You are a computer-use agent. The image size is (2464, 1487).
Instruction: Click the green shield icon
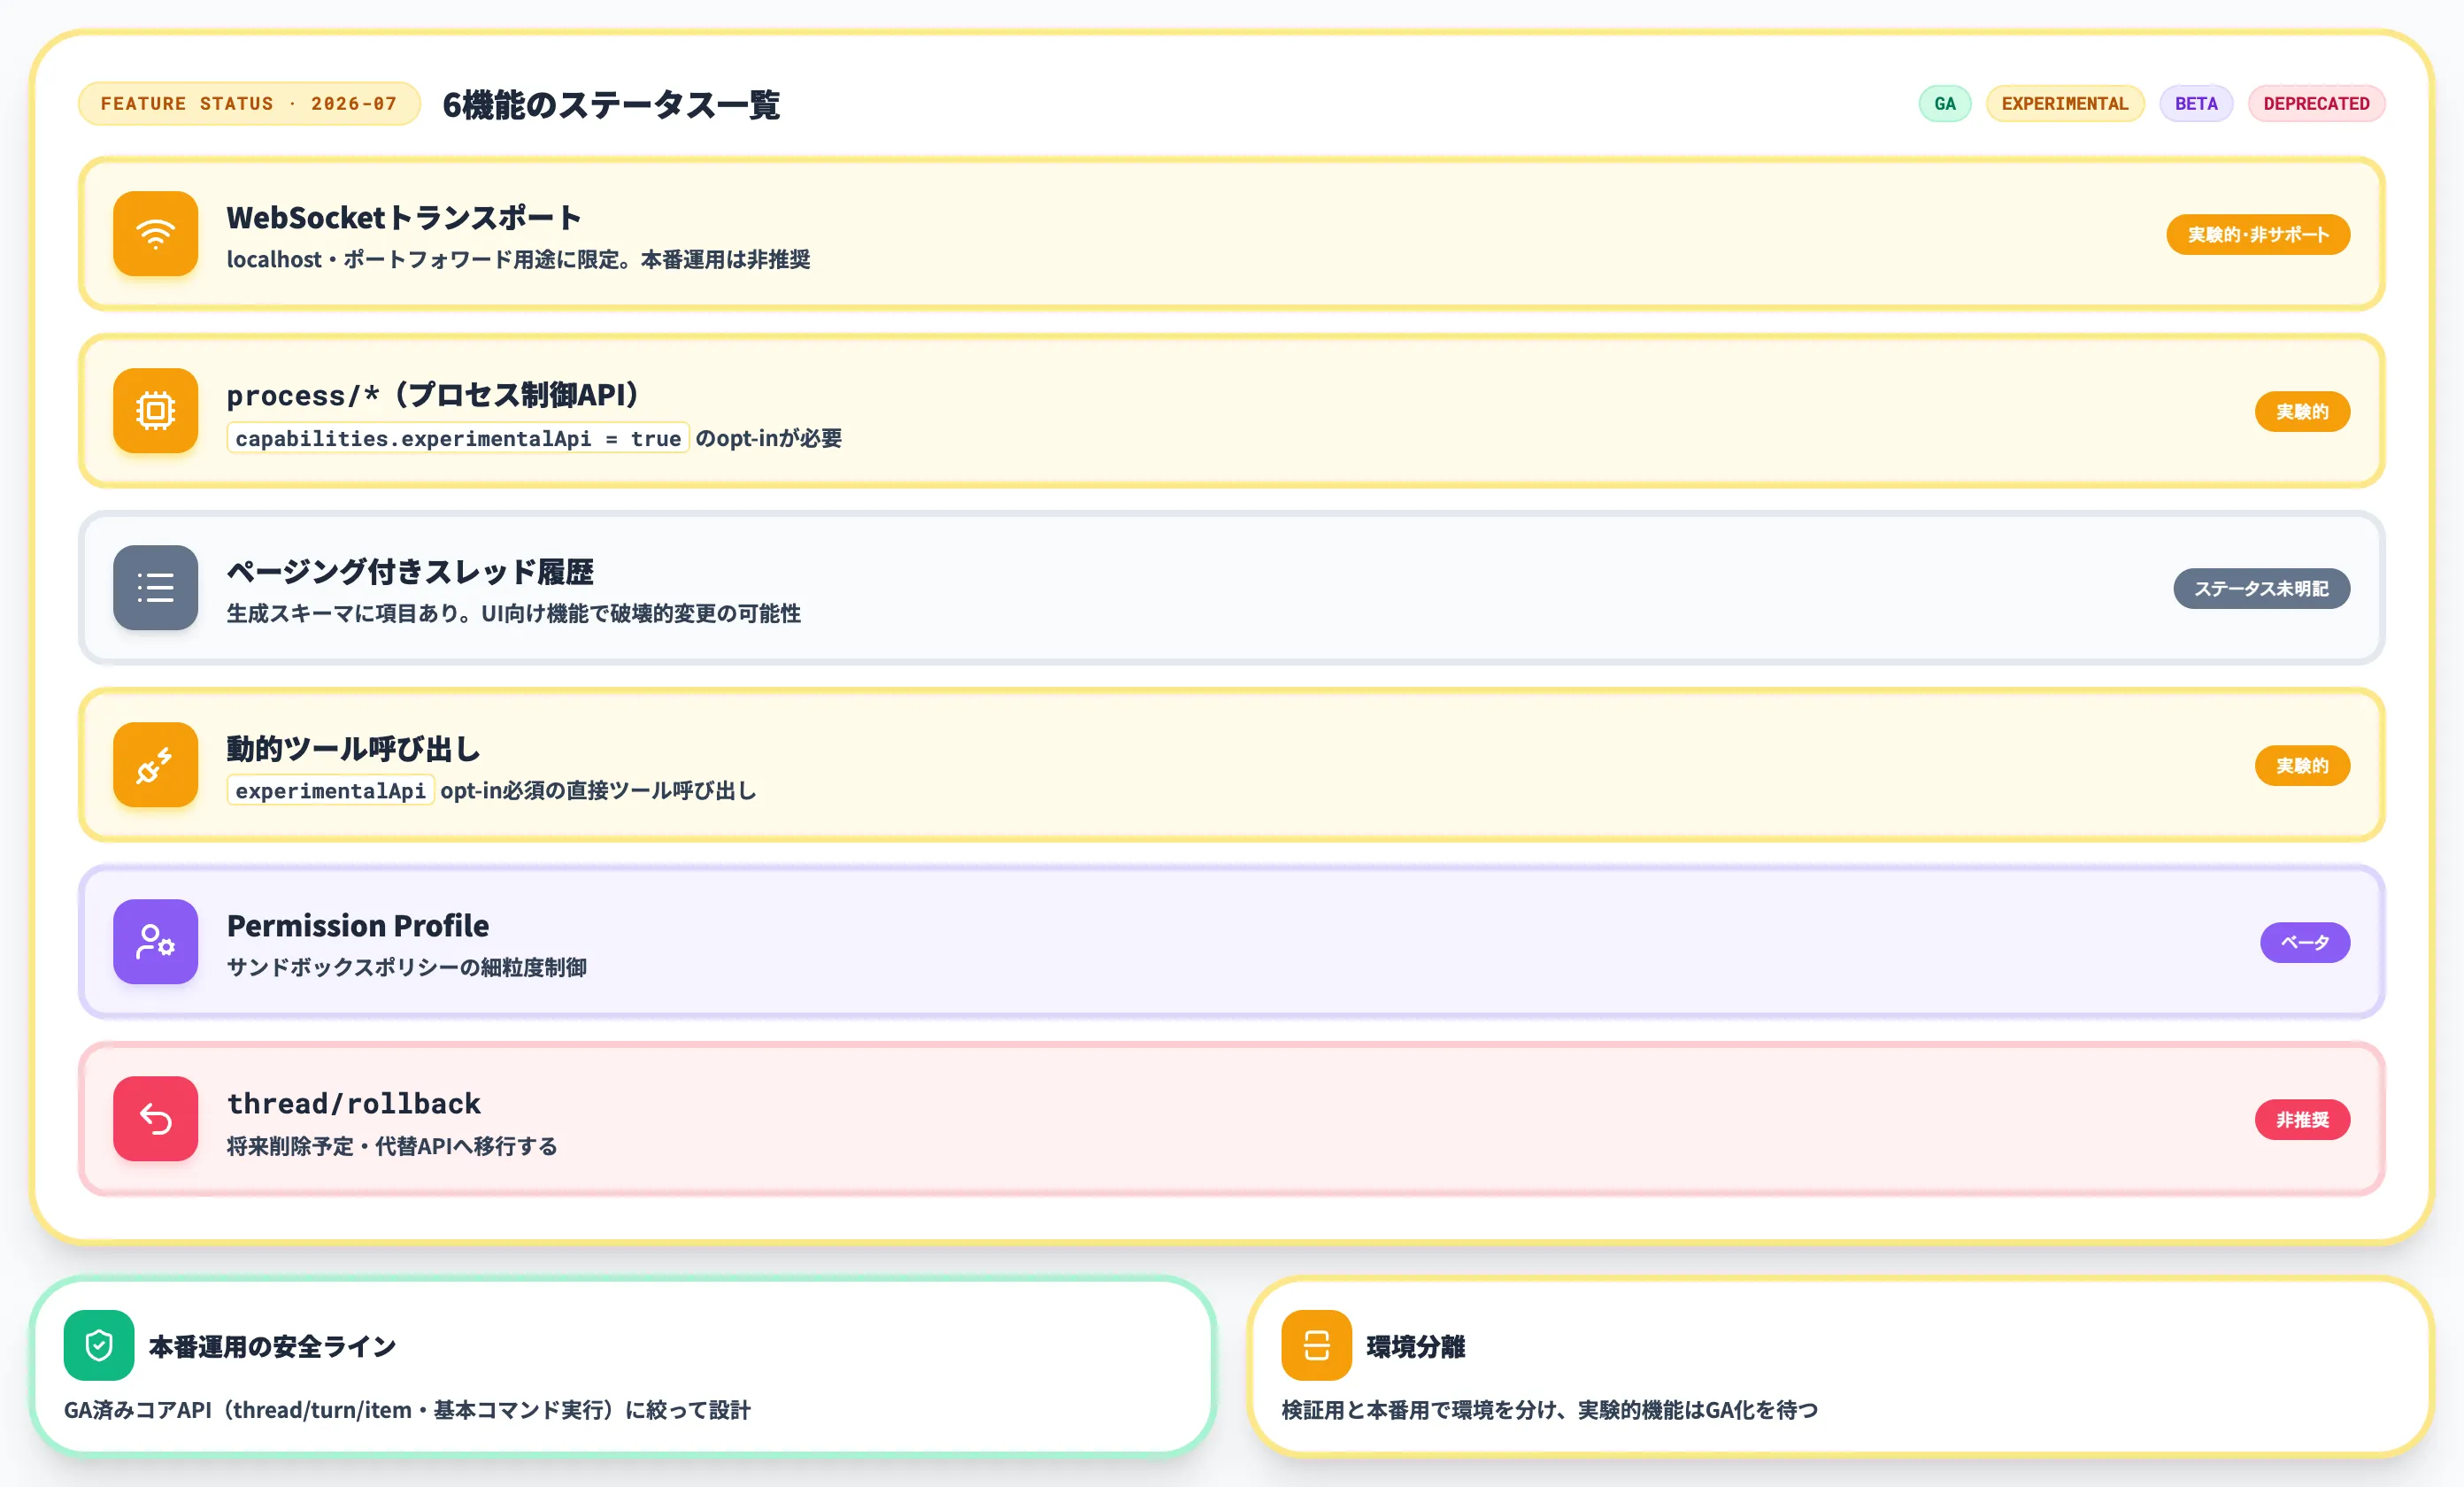pos(99,1345)
